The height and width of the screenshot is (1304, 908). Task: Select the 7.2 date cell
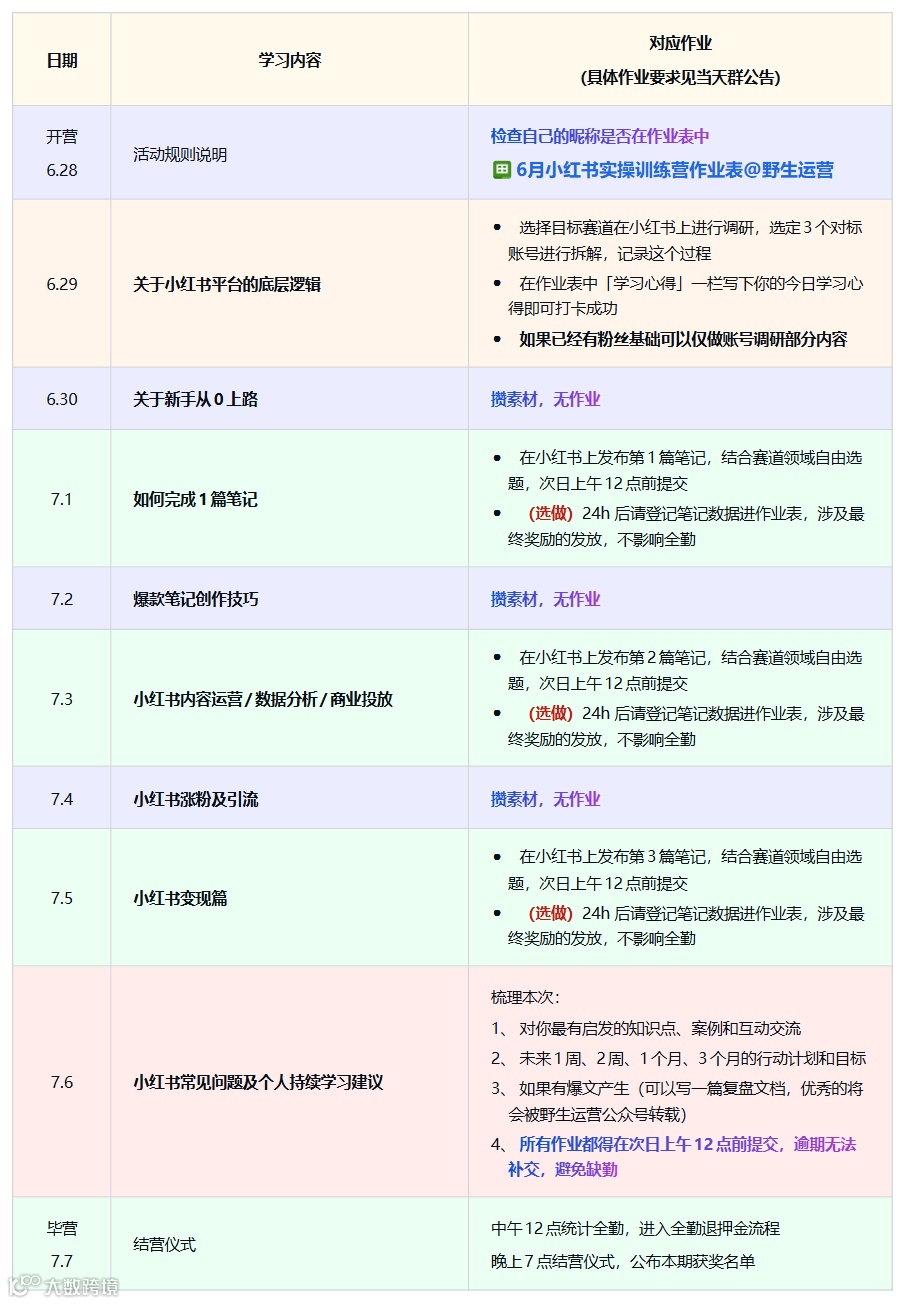(62, 599)
